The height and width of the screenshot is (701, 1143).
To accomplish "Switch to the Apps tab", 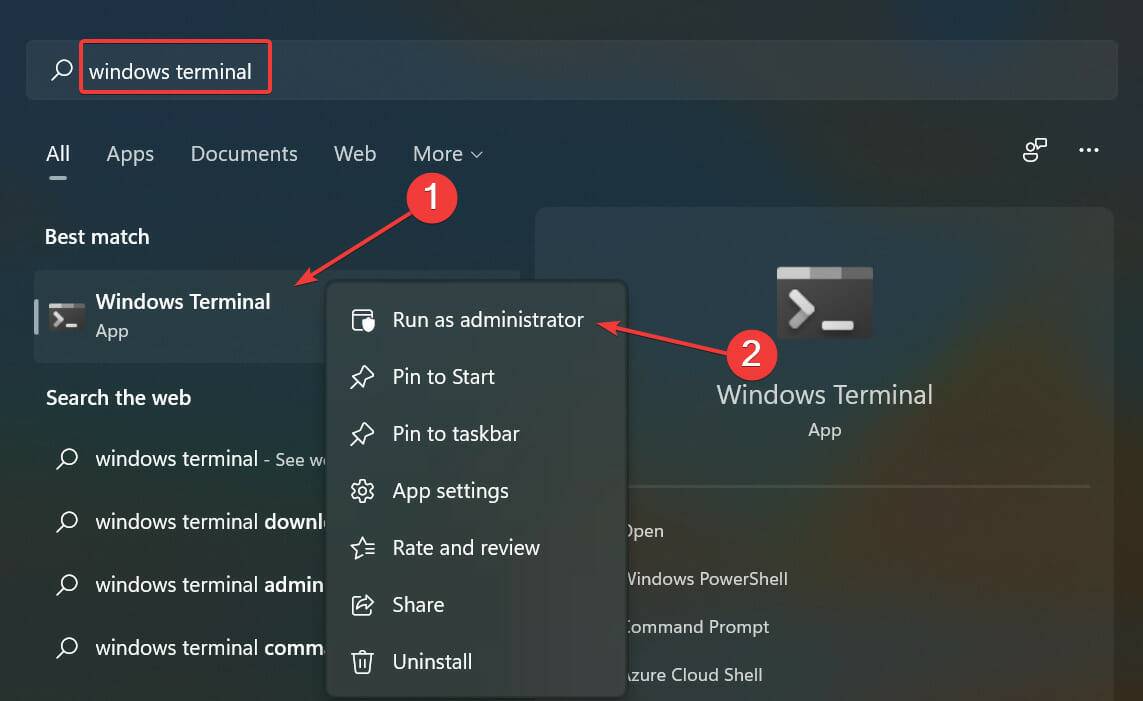I will tap(129, 154).
